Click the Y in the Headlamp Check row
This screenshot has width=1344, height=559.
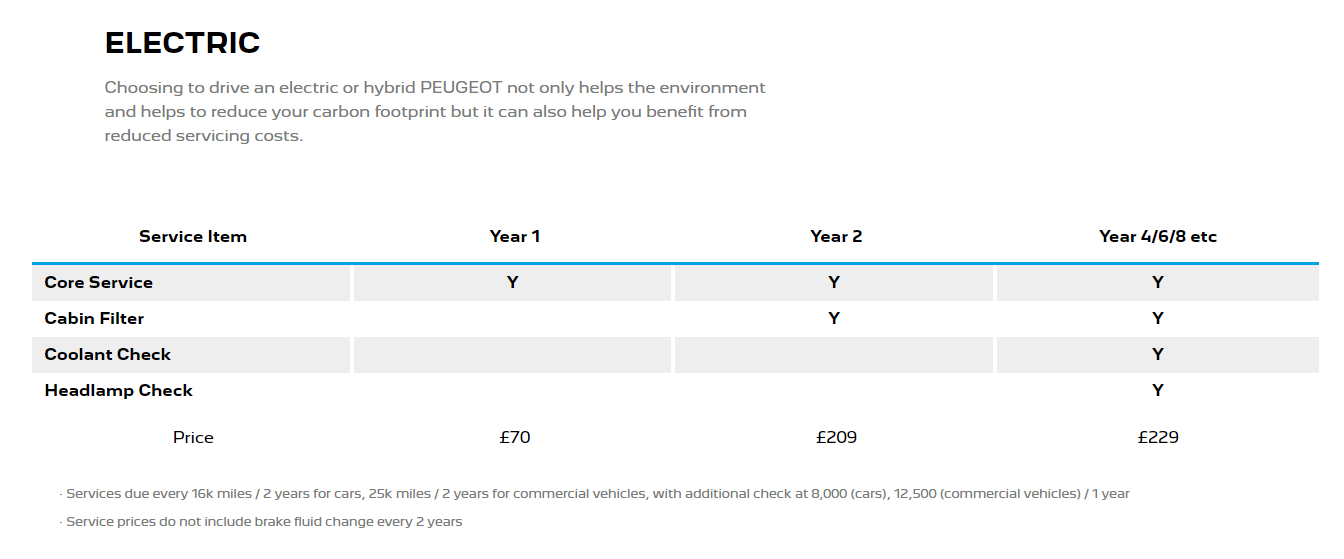click(x=1158, y=391)
